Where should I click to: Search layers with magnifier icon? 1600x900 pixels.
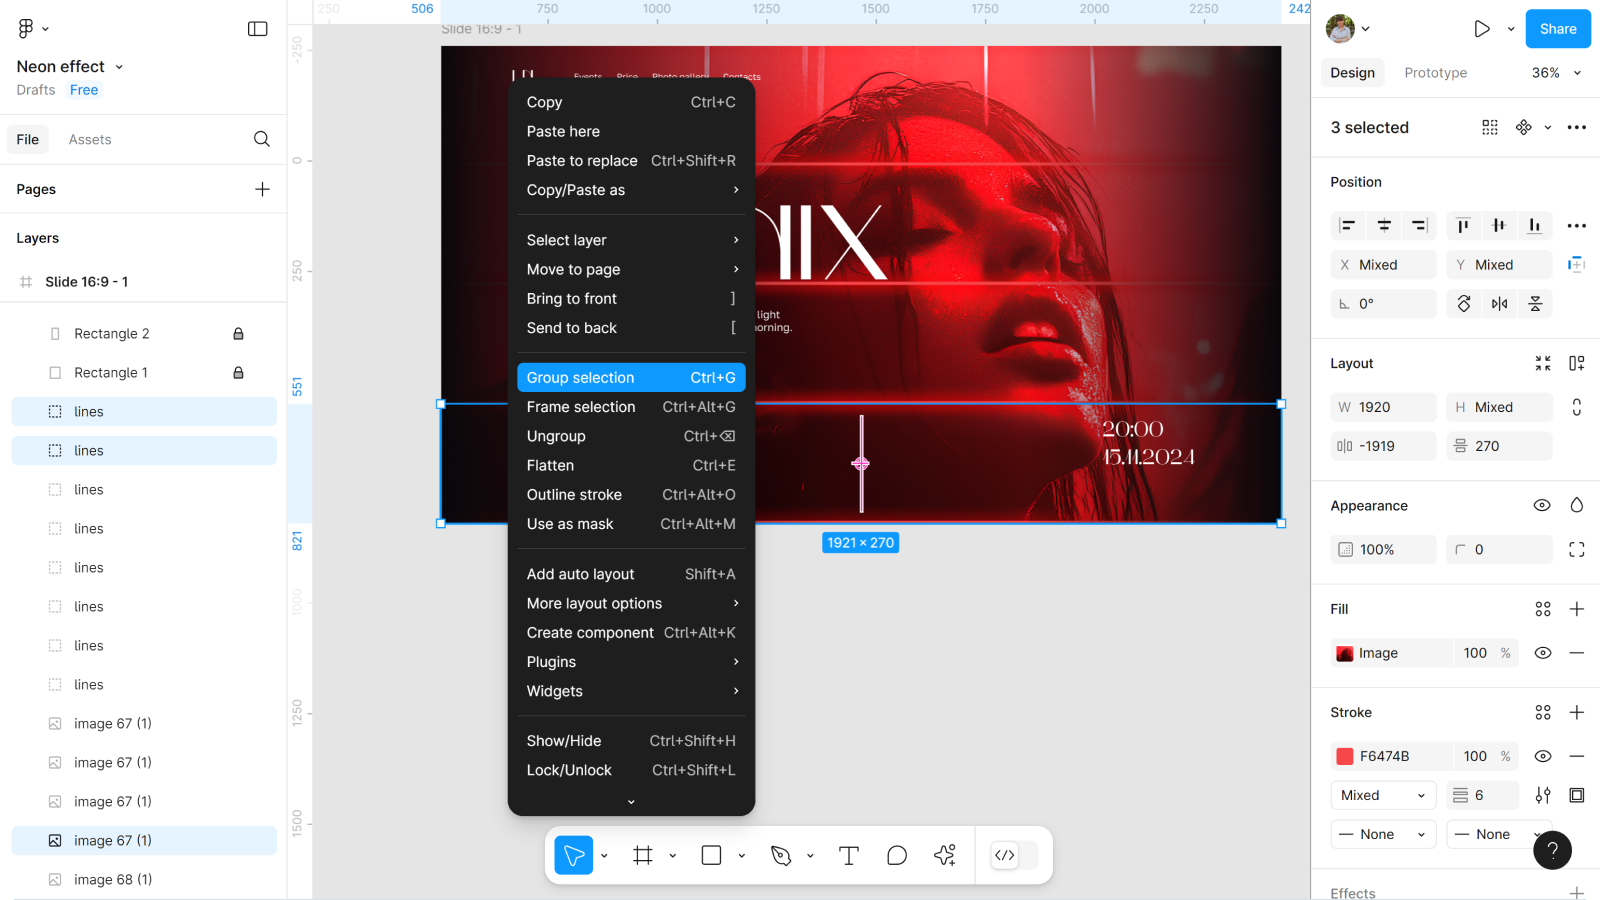[262, 139]
